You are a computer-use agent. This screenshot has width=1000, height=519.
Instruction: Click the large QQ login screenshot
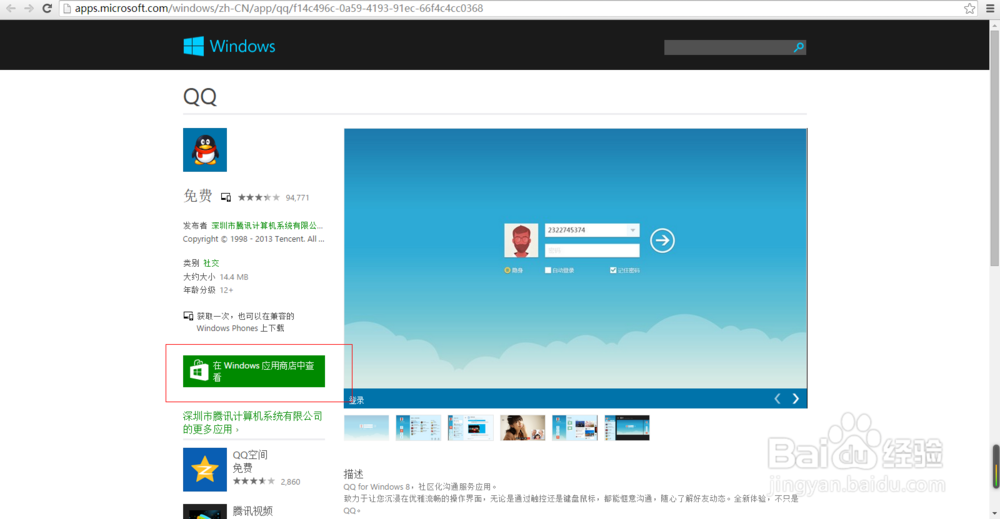tap(575, 258)
